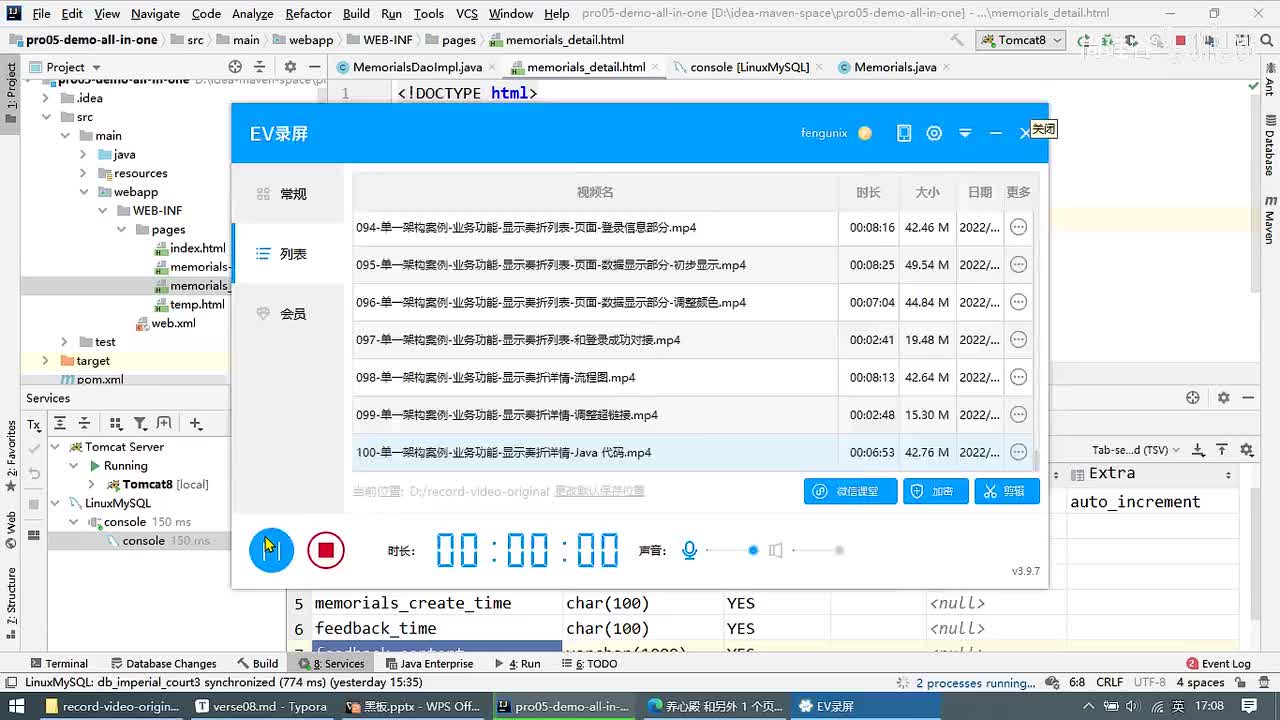
Task: Select the 098 流程图.mp4 video row
Action: pos(692,377)
